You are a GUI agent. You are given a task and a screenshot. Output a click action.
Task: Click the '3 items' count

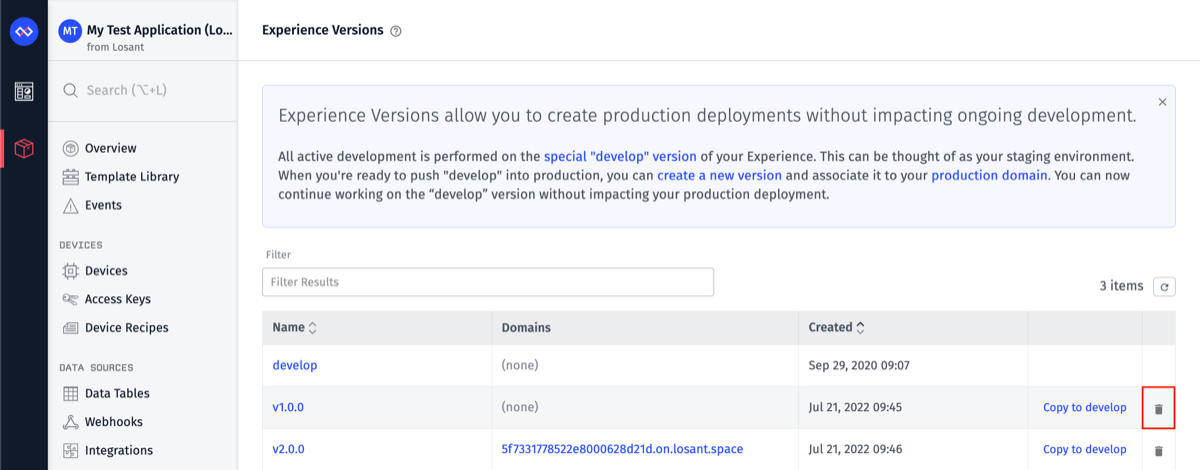(1121, 286)
